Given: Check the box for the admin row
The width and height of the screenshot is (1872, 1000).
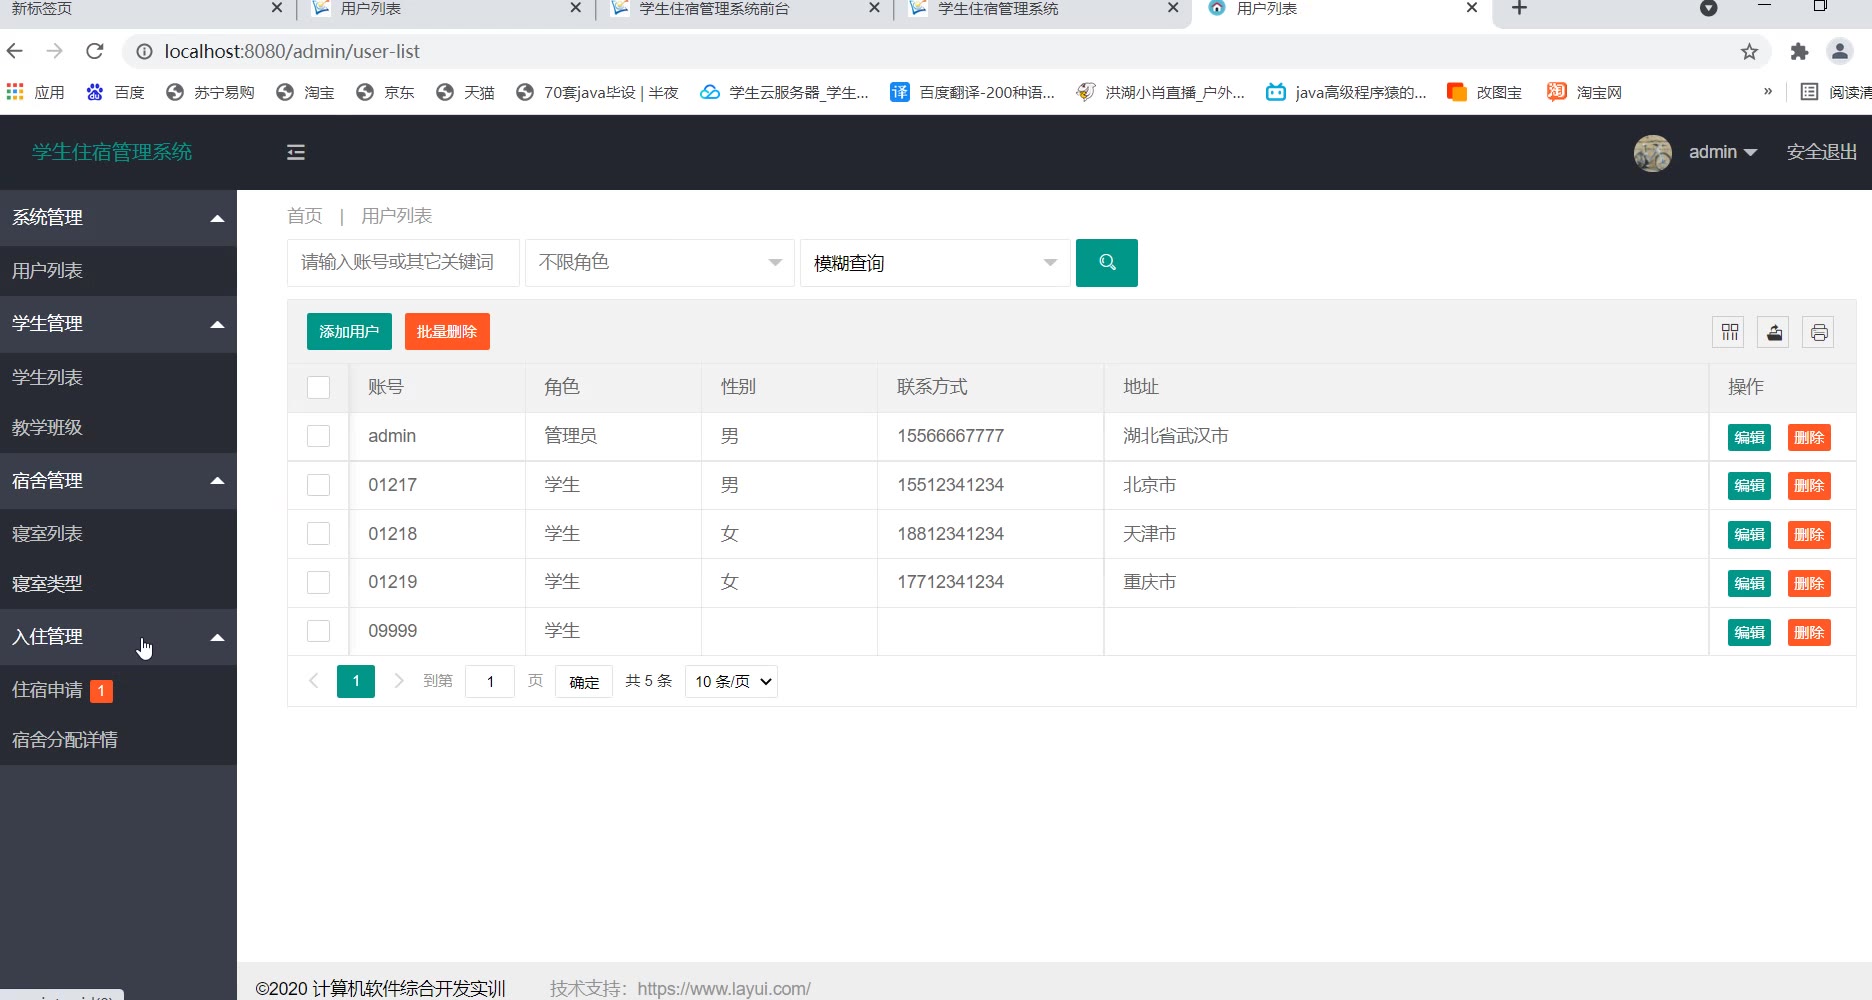Looking at the screenshot, I should pos(318,437).
